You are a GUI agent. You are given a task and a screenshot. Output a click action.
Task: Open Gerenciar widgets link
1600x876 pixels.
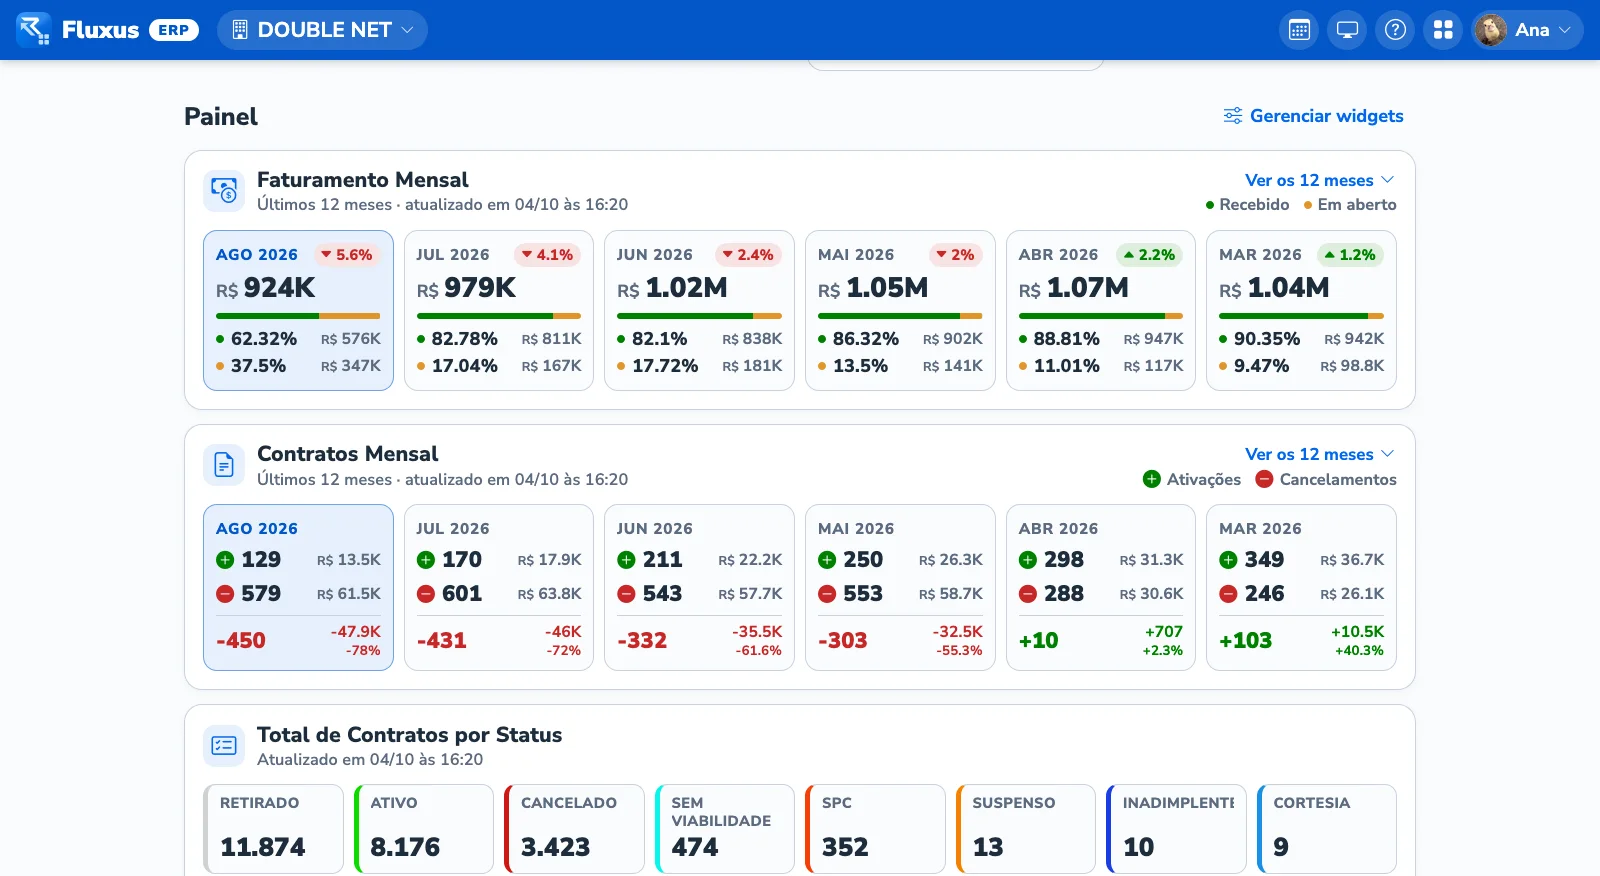[x=1313, y=116]
